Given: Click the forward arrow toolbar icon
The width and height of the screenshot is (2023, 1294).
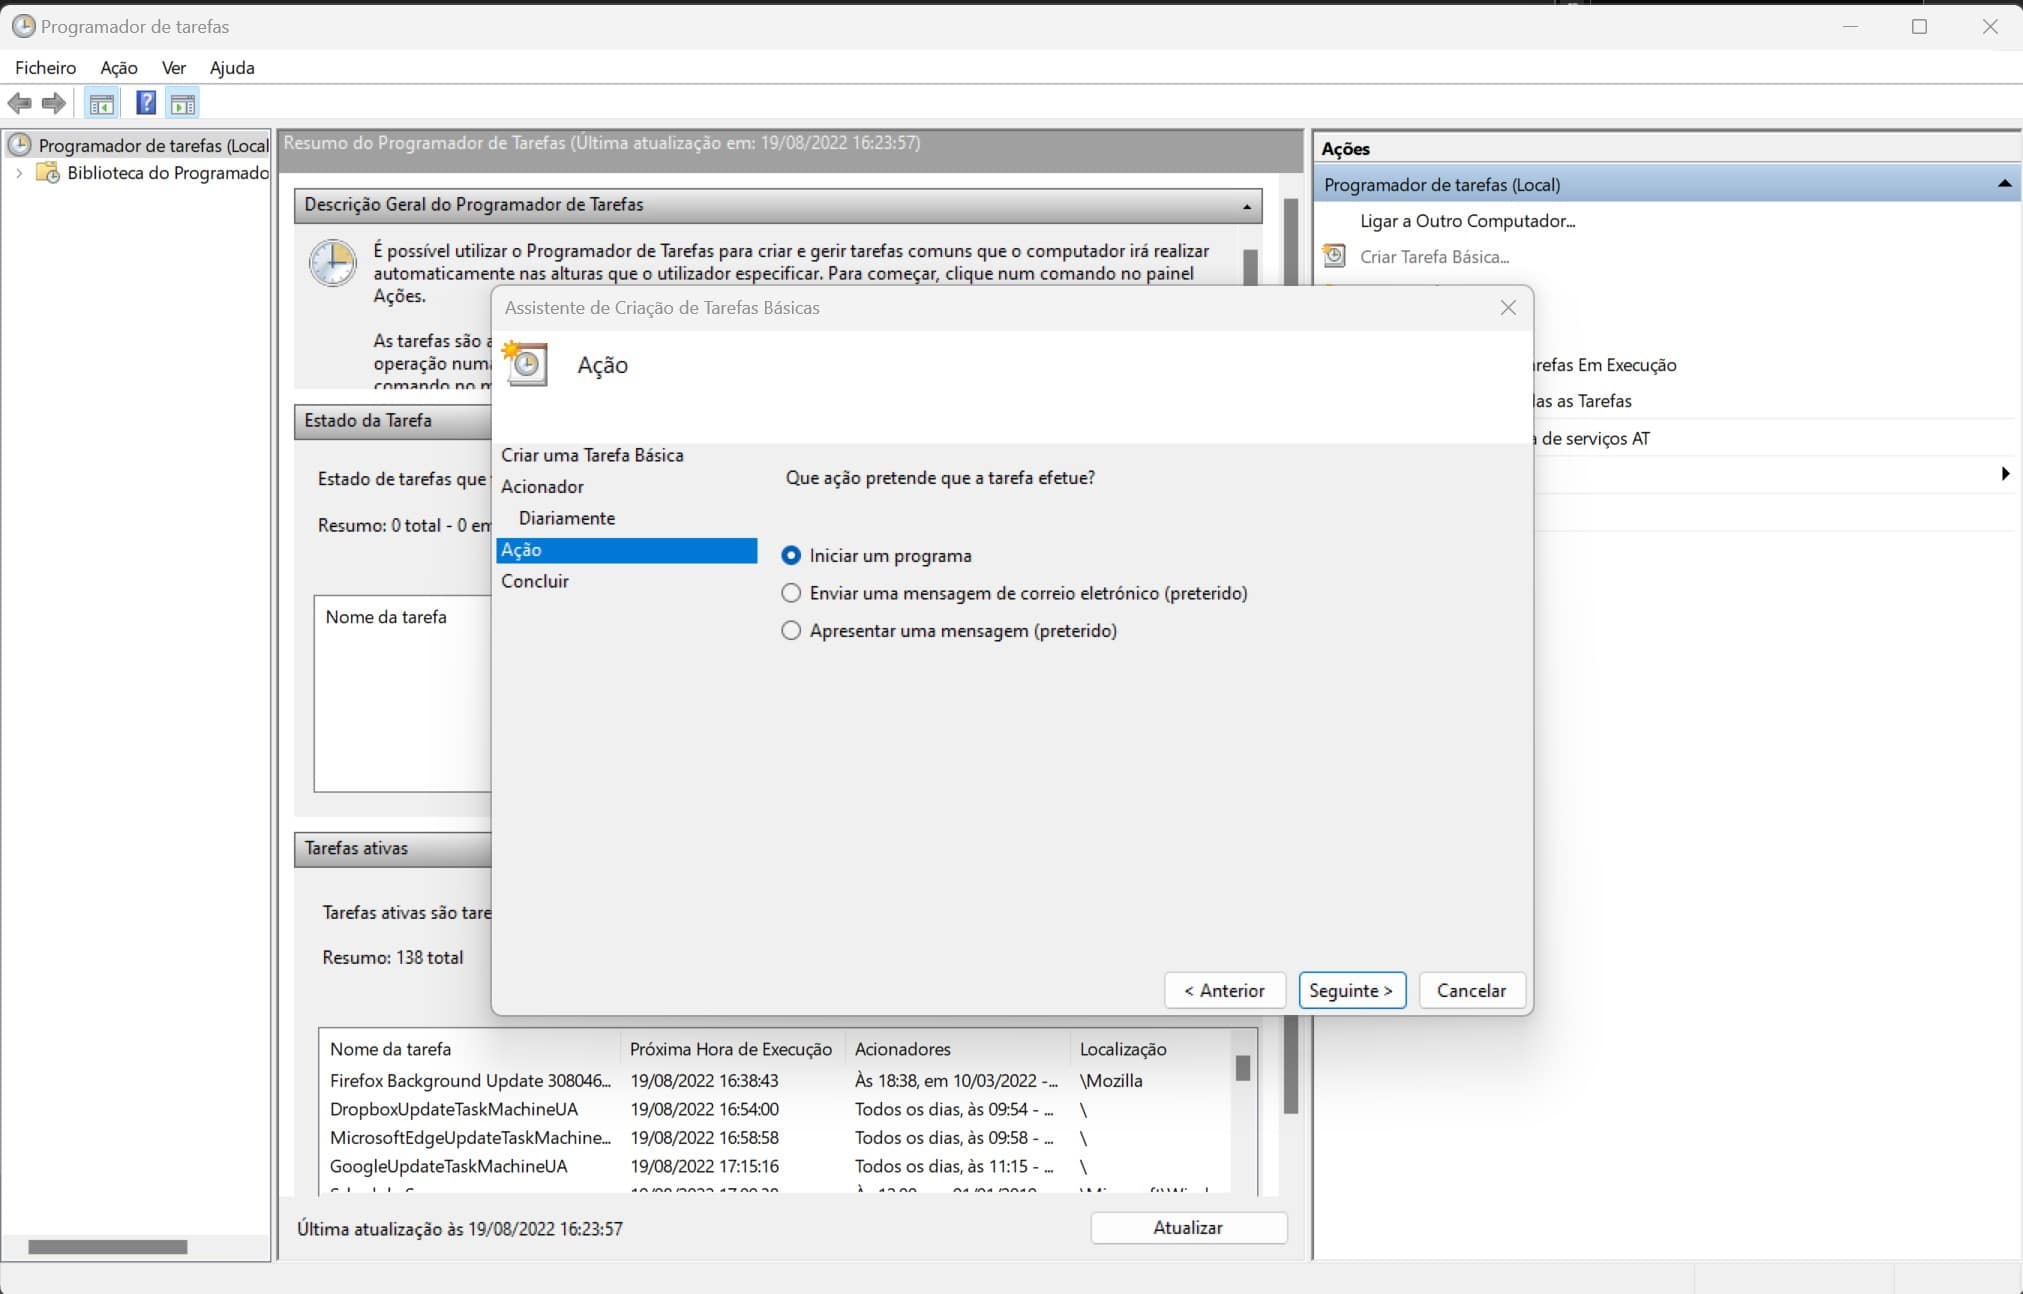Looking at the screenshot, I should [x=54, y=103].
